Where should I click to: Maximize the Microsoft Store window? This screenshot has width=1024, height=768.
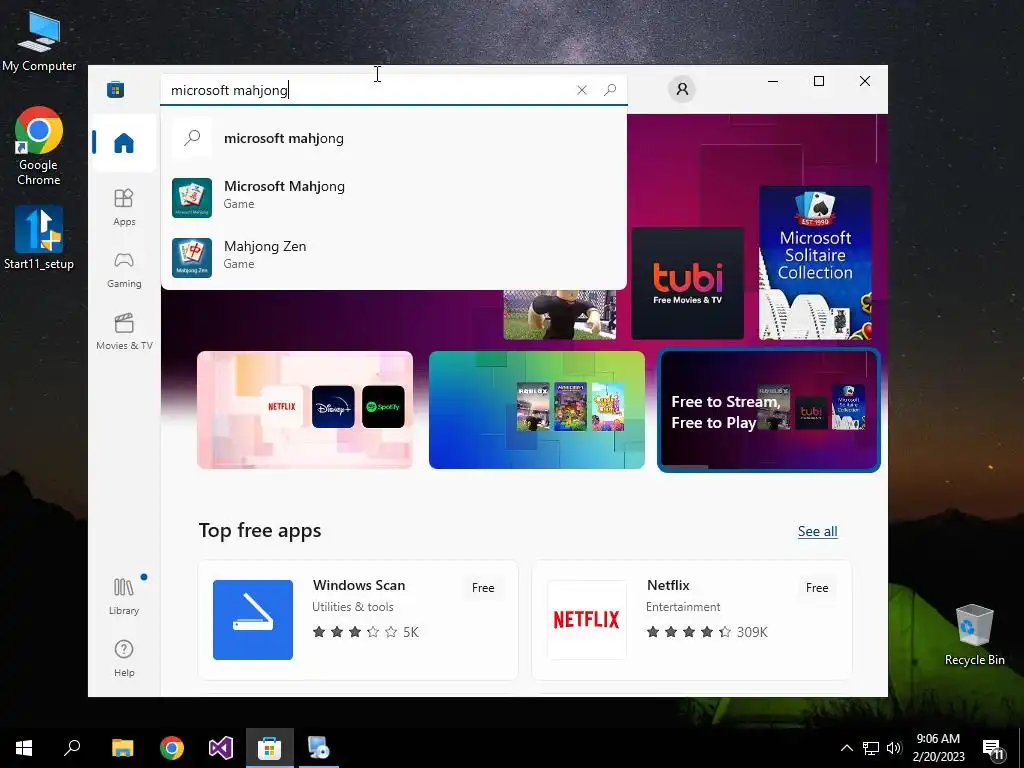tap(819, 81)
